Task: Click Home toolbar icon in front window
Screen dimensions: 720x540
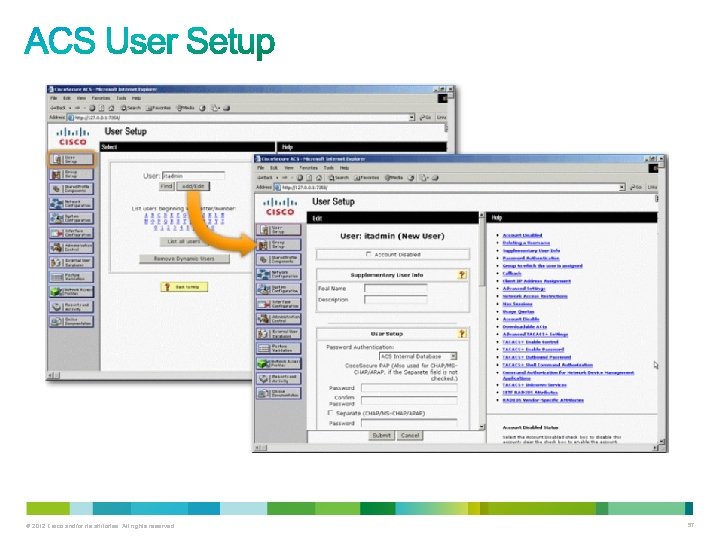Action: coord(319,178)
